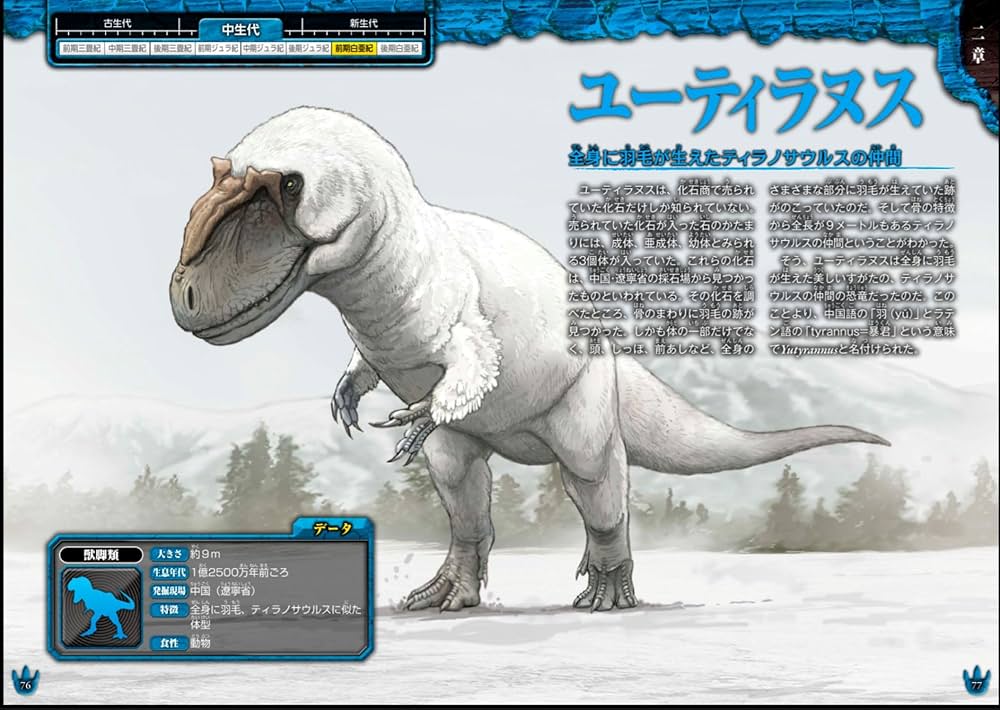Click the 食性 label in data panel
This screenshot has width=1000, height=710.
pyautogui.click(x=167, y=643)
